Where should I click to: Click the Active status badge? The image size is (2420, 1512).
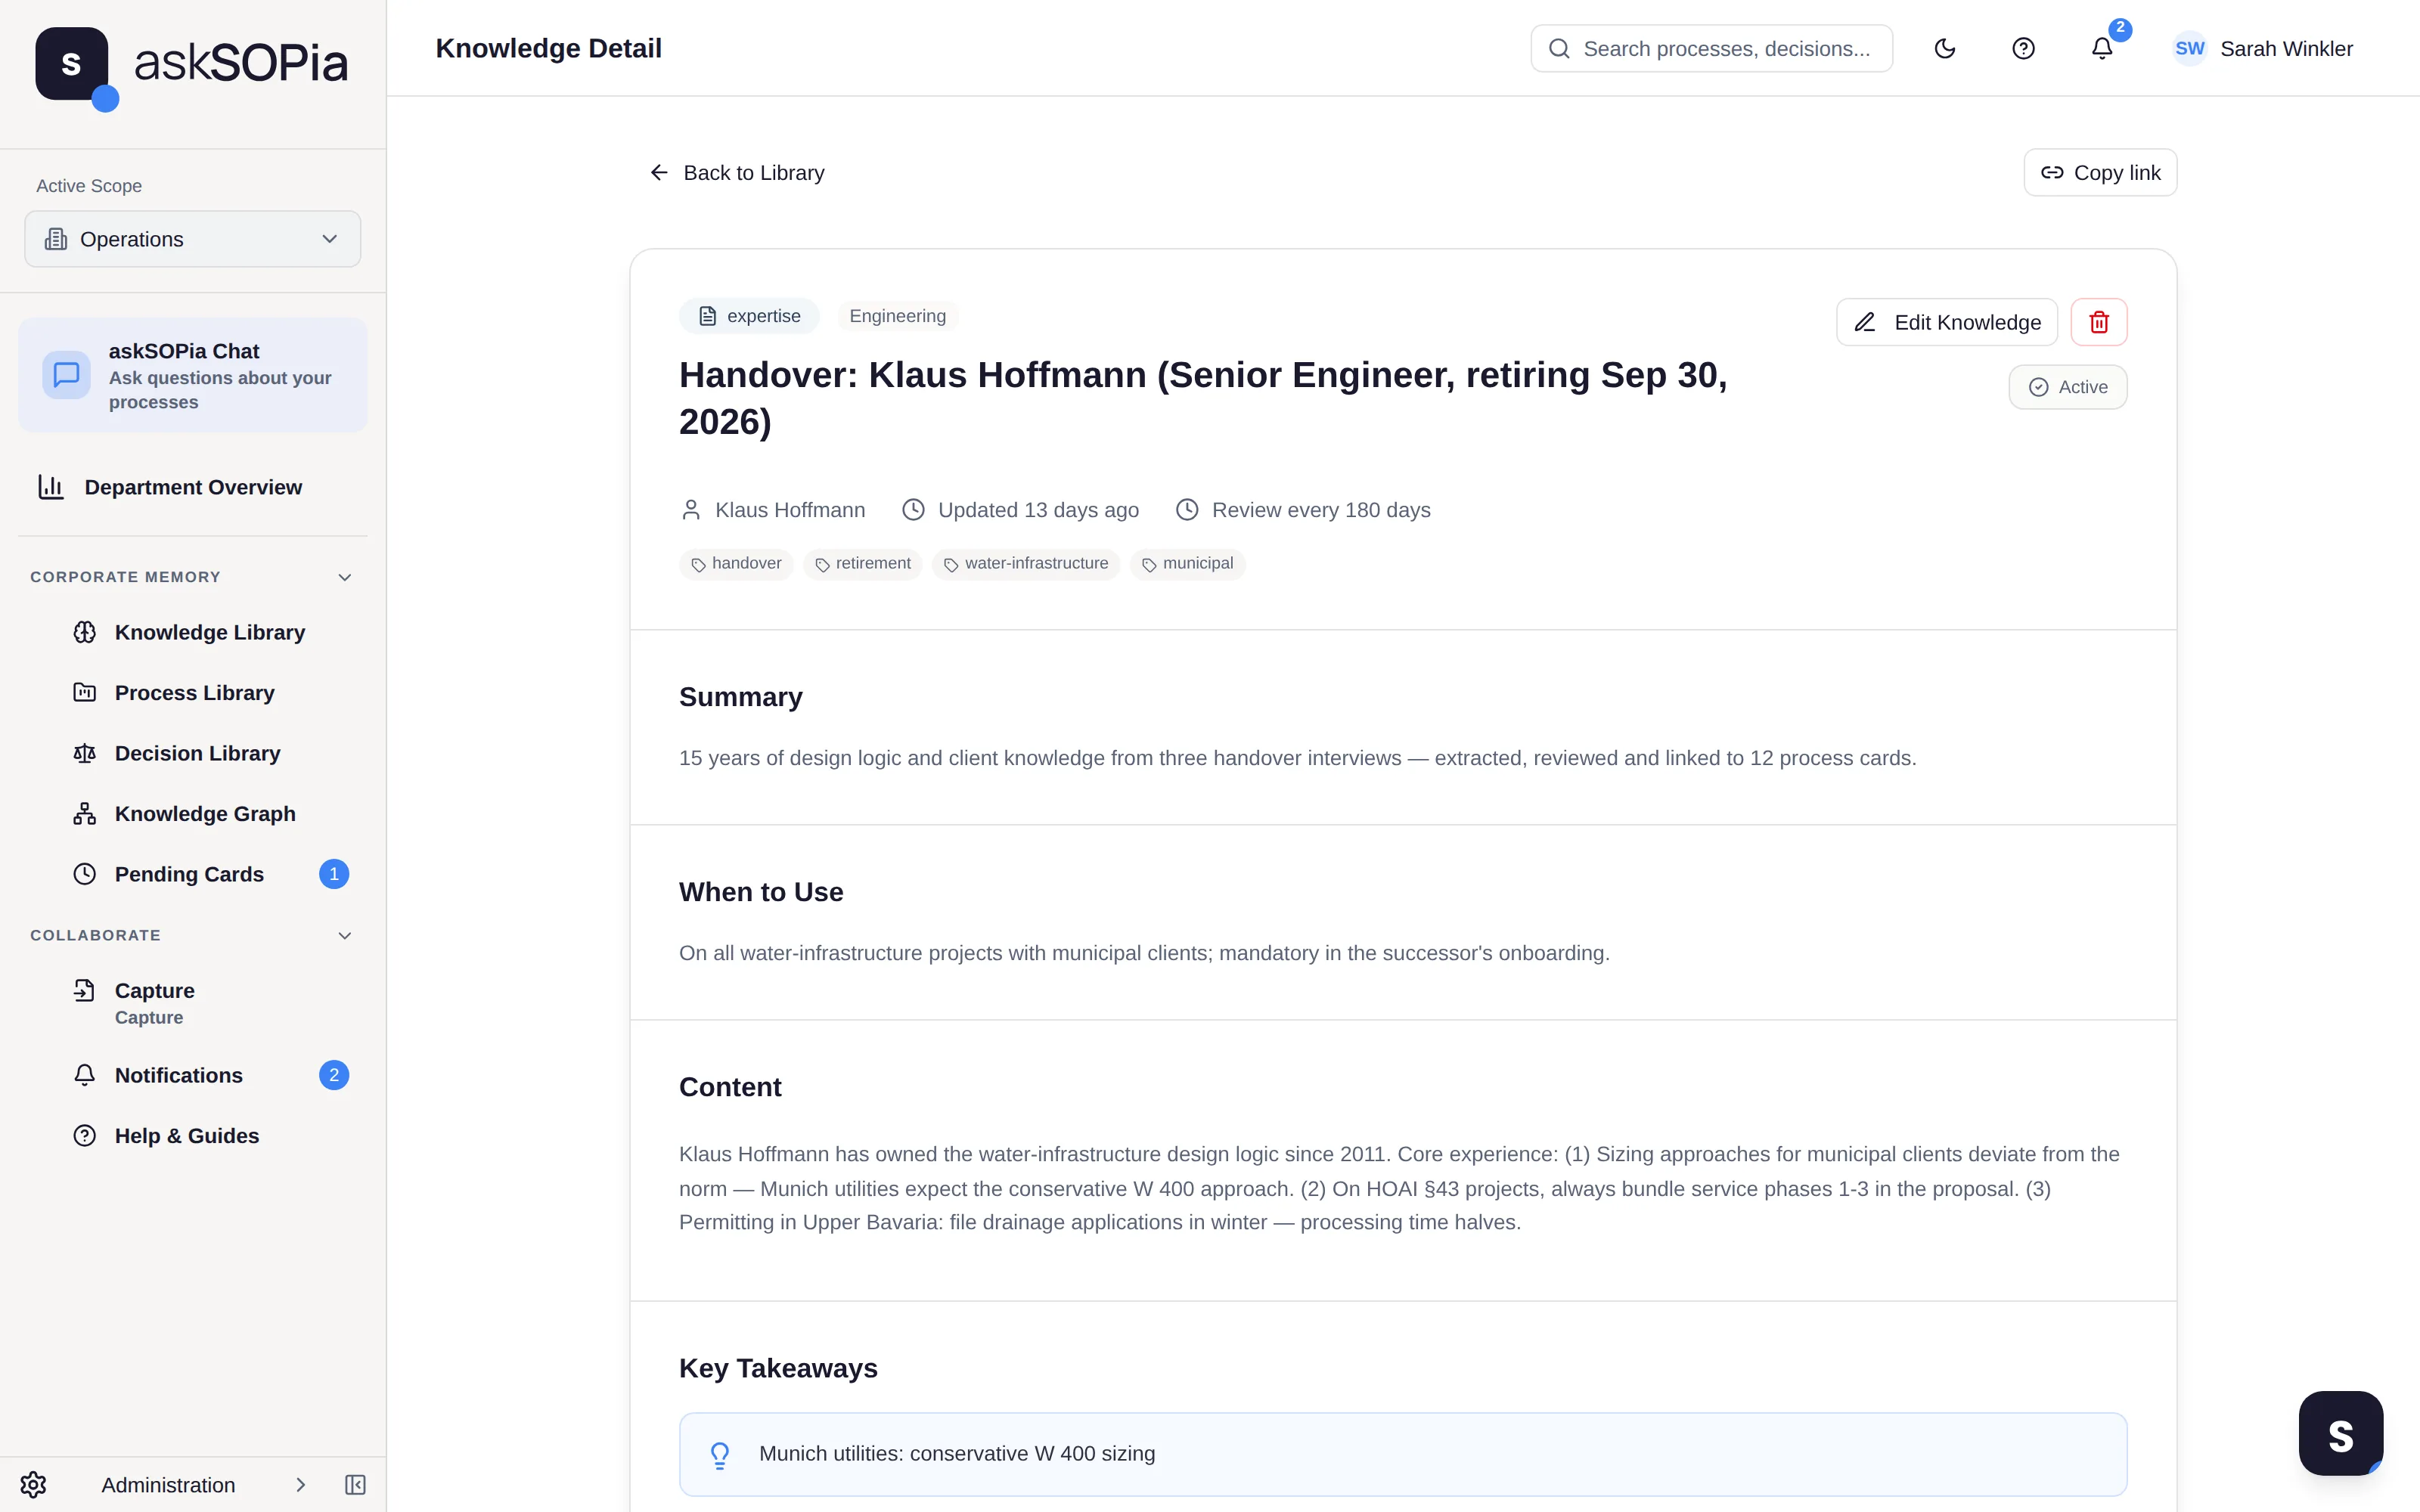2067,387
